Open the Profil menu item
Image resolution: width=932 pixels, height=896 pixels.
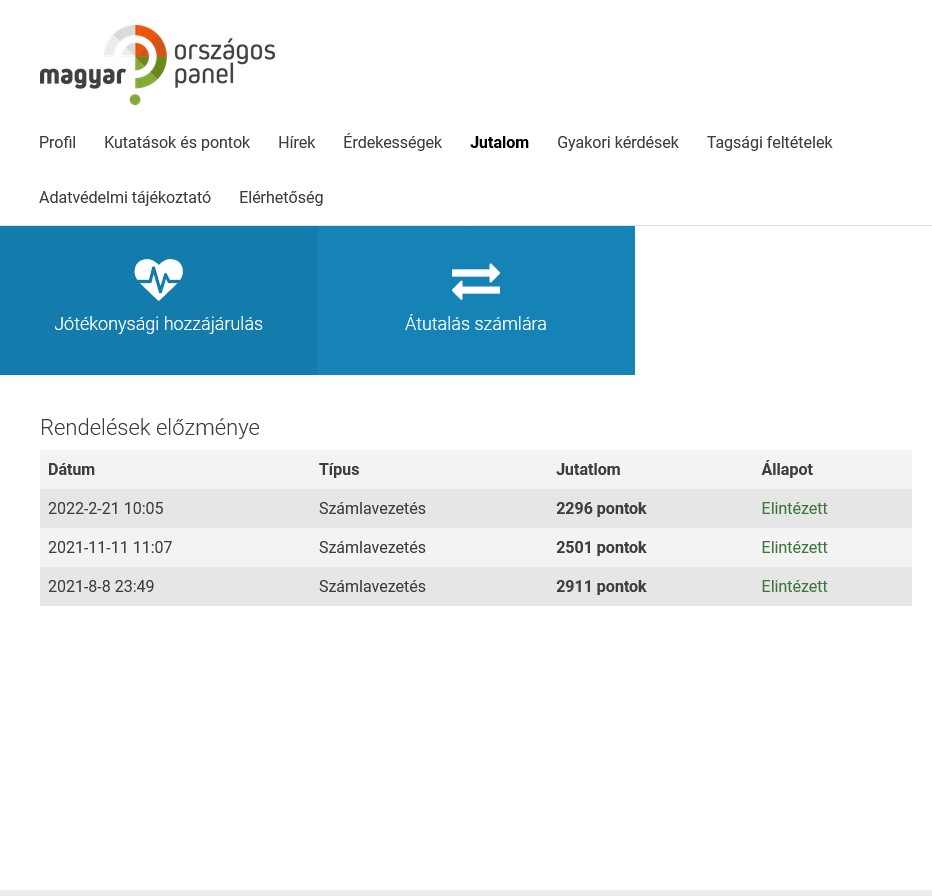57,143
